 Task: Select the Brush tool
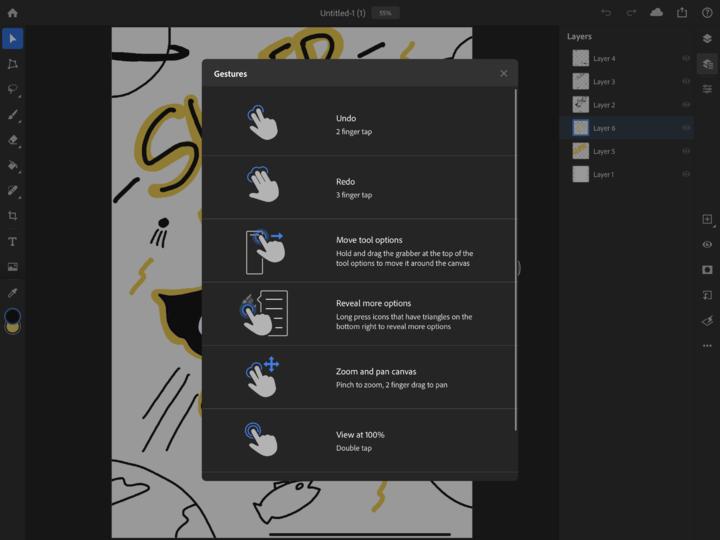(x=13, y=115)
